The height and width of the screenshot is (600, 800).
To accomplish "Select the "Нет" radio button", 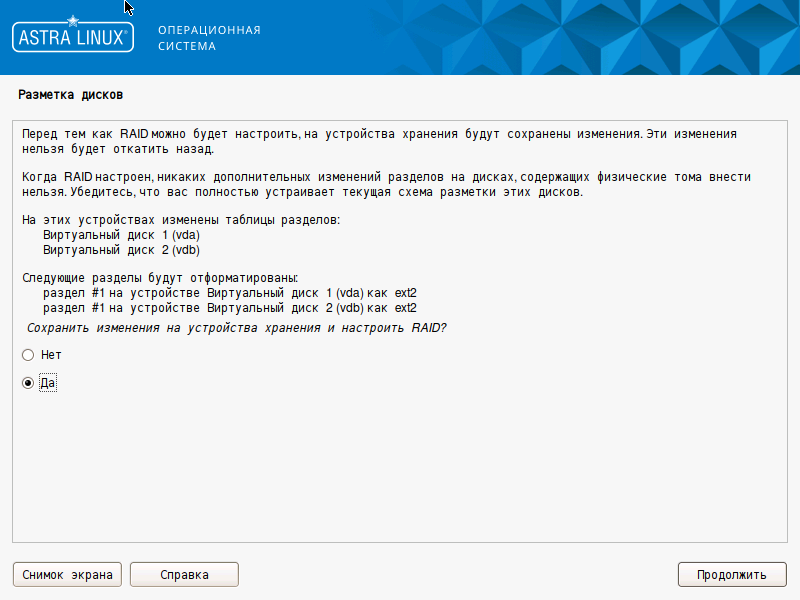I will 29,355.
